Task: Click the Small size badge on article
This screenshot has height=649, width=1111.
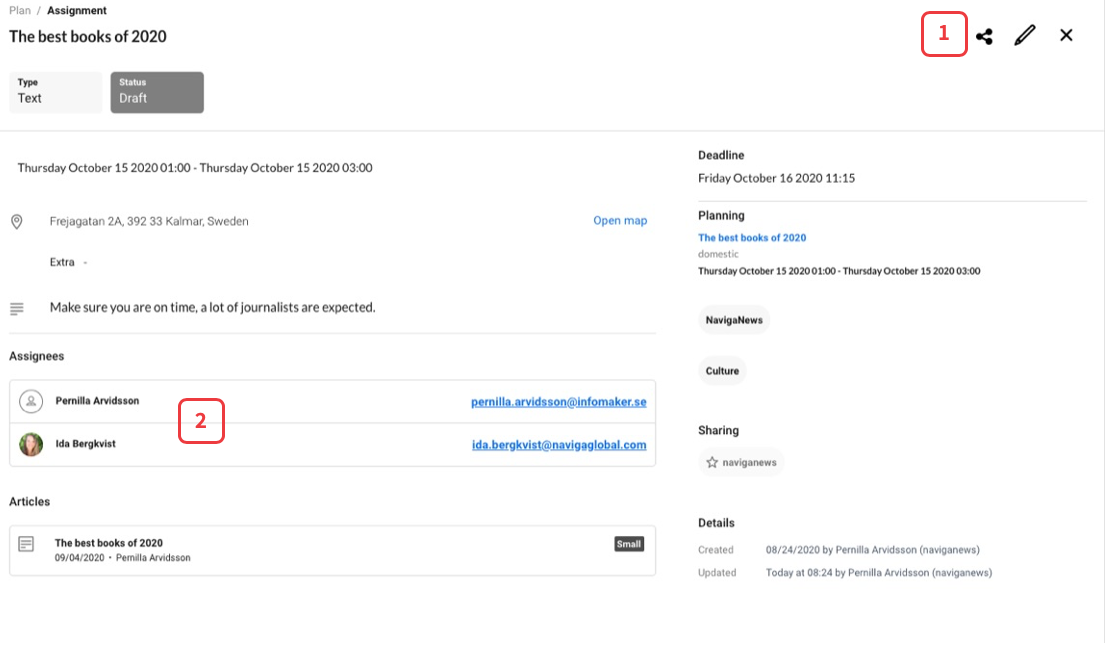Action: point(629,544)
